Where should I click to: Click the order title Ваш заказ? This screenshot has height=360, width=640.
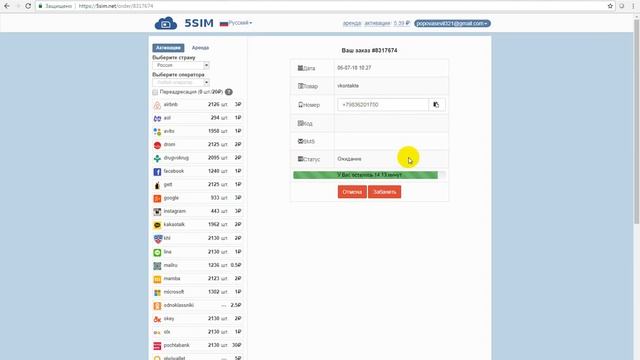(369, 51)
